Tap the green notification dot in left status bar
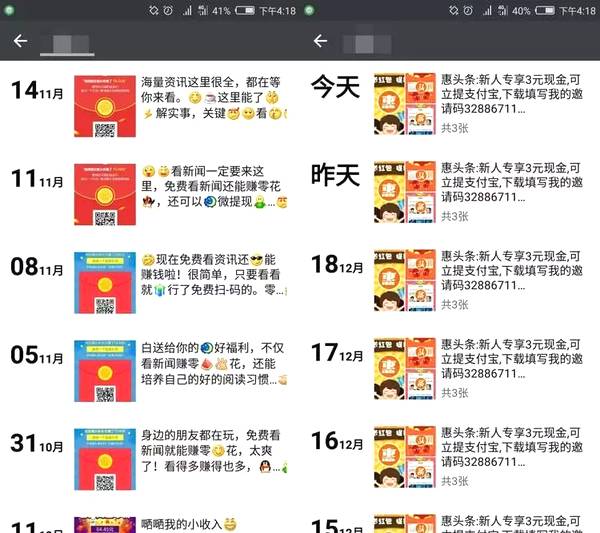The height and width of the screenshot is (533, 600). click(x=9, y=10)
